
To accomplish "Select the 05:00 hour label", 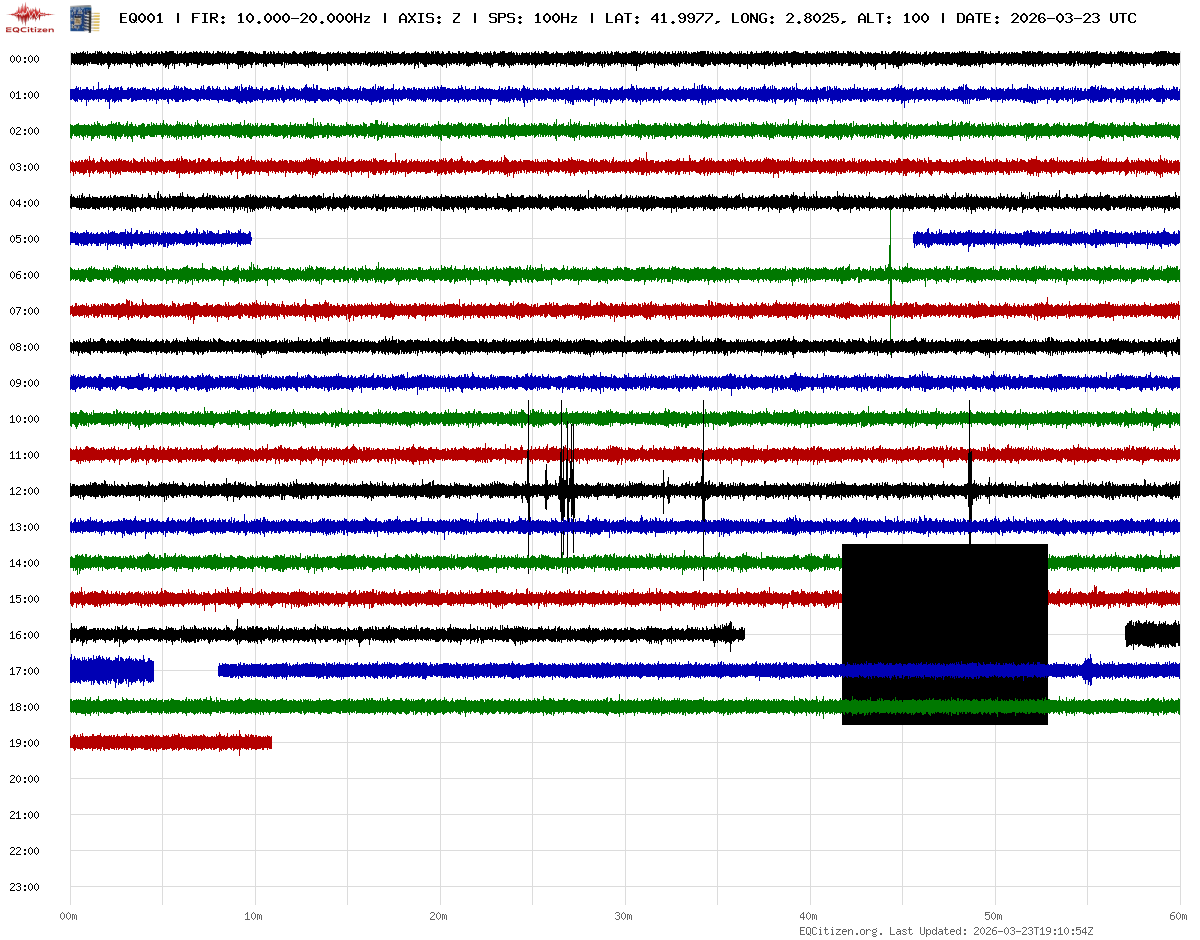I will point(24,239).
